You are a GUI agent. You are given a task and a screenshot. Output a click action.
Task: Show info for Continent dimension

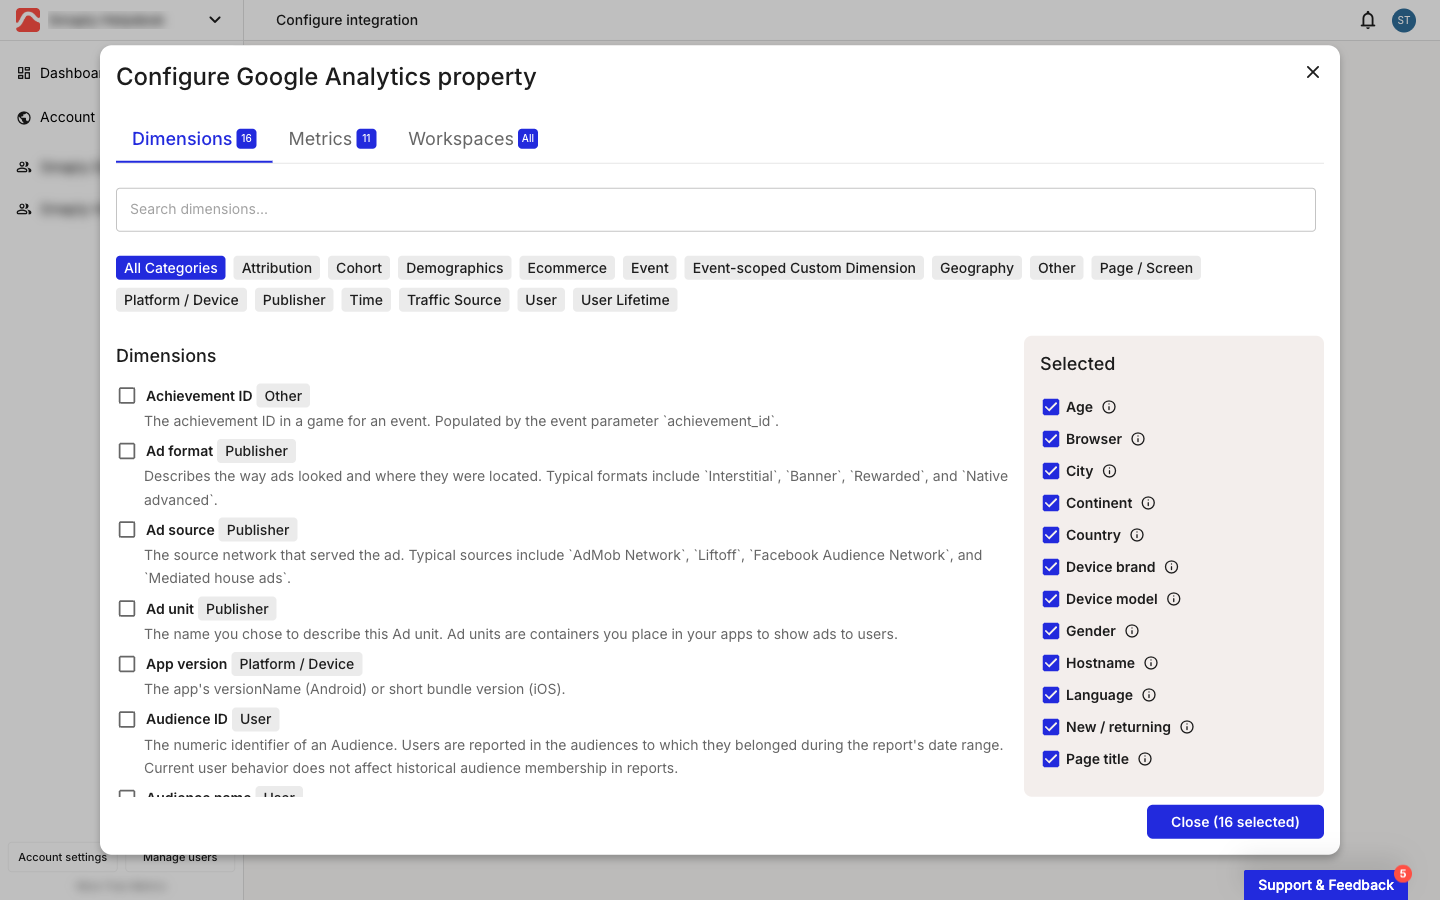pos(1149,503)
